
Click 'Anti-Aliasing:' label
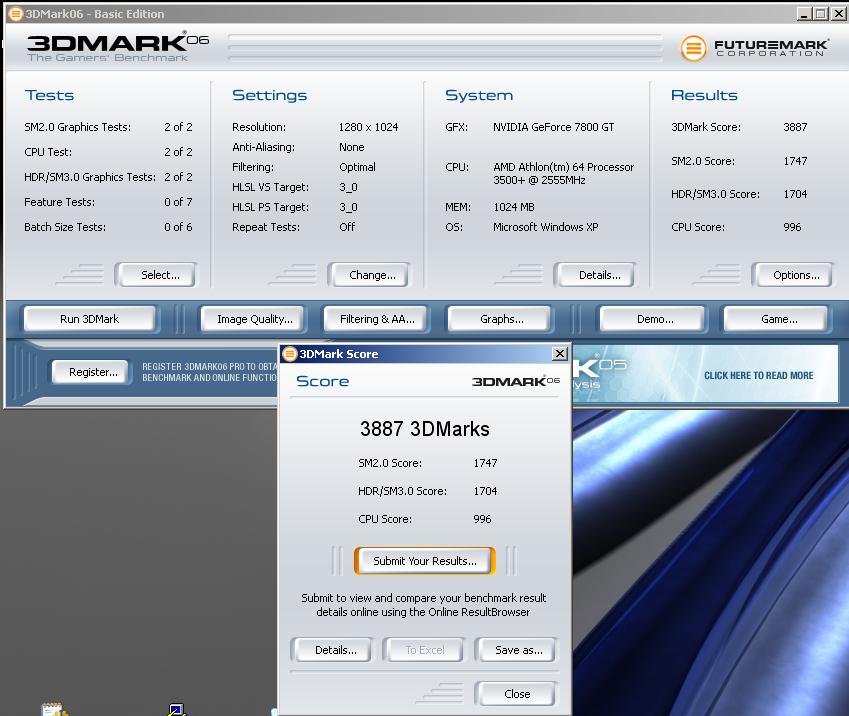(x=263, y=147)
